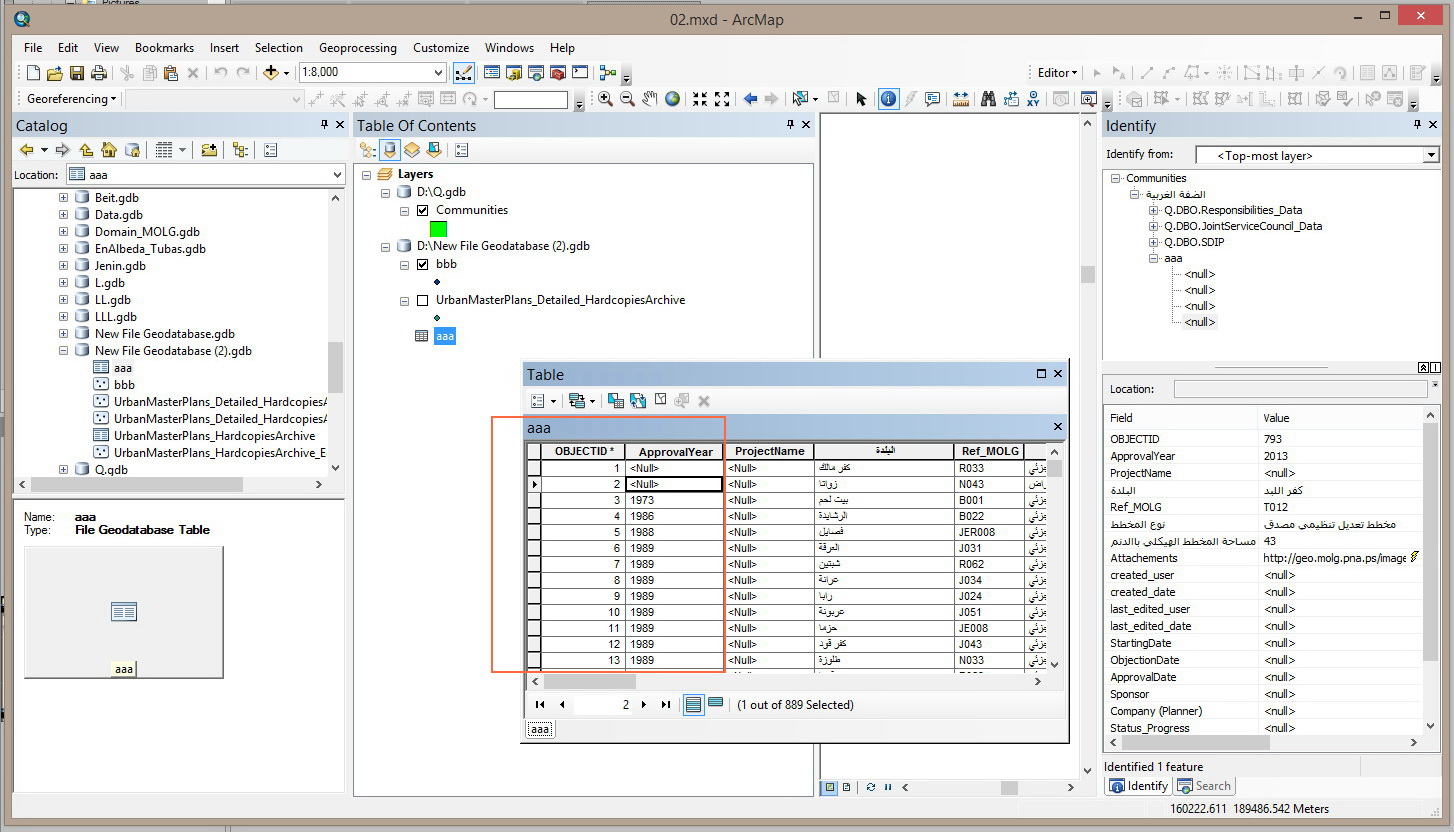Expand the Beit.gdb node in Catalog
Viewport: 1454px width, 832px height.
coord(64,198)
